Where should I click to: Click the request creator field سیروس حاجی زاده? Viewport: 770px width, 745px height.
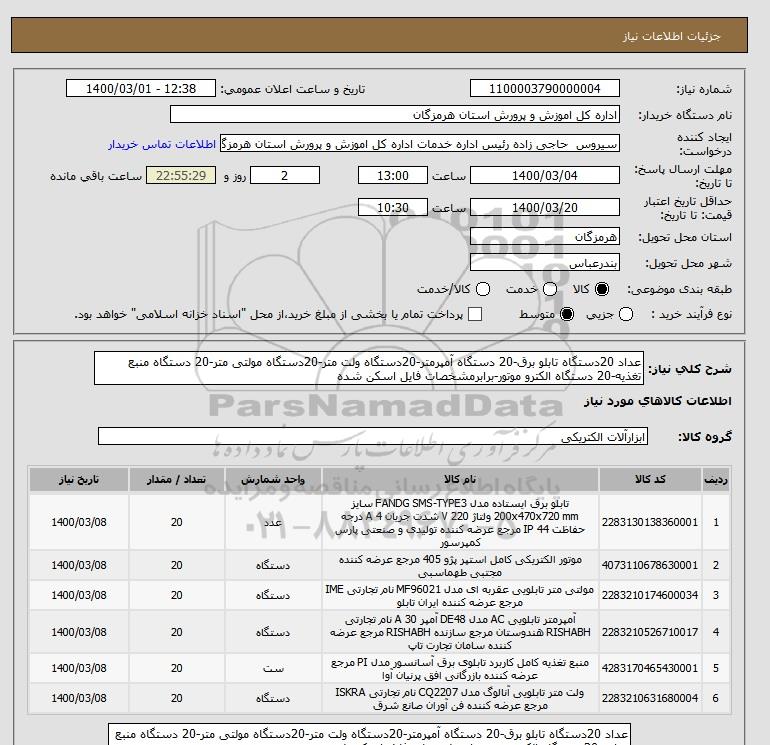click(x=420, y=144)
